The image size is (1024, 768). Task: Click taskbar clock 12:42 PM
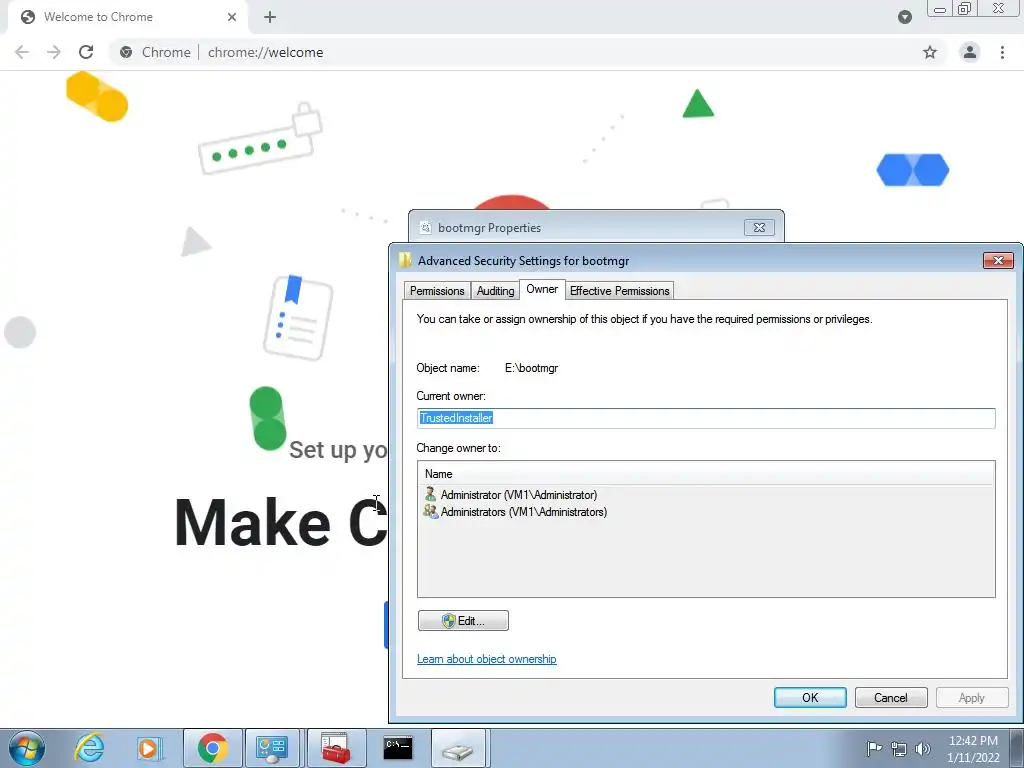(x=973, y=748)
